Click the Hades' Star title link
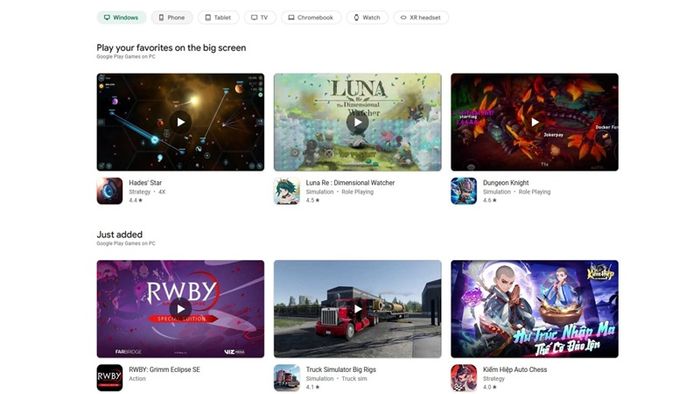 point(145,182)
